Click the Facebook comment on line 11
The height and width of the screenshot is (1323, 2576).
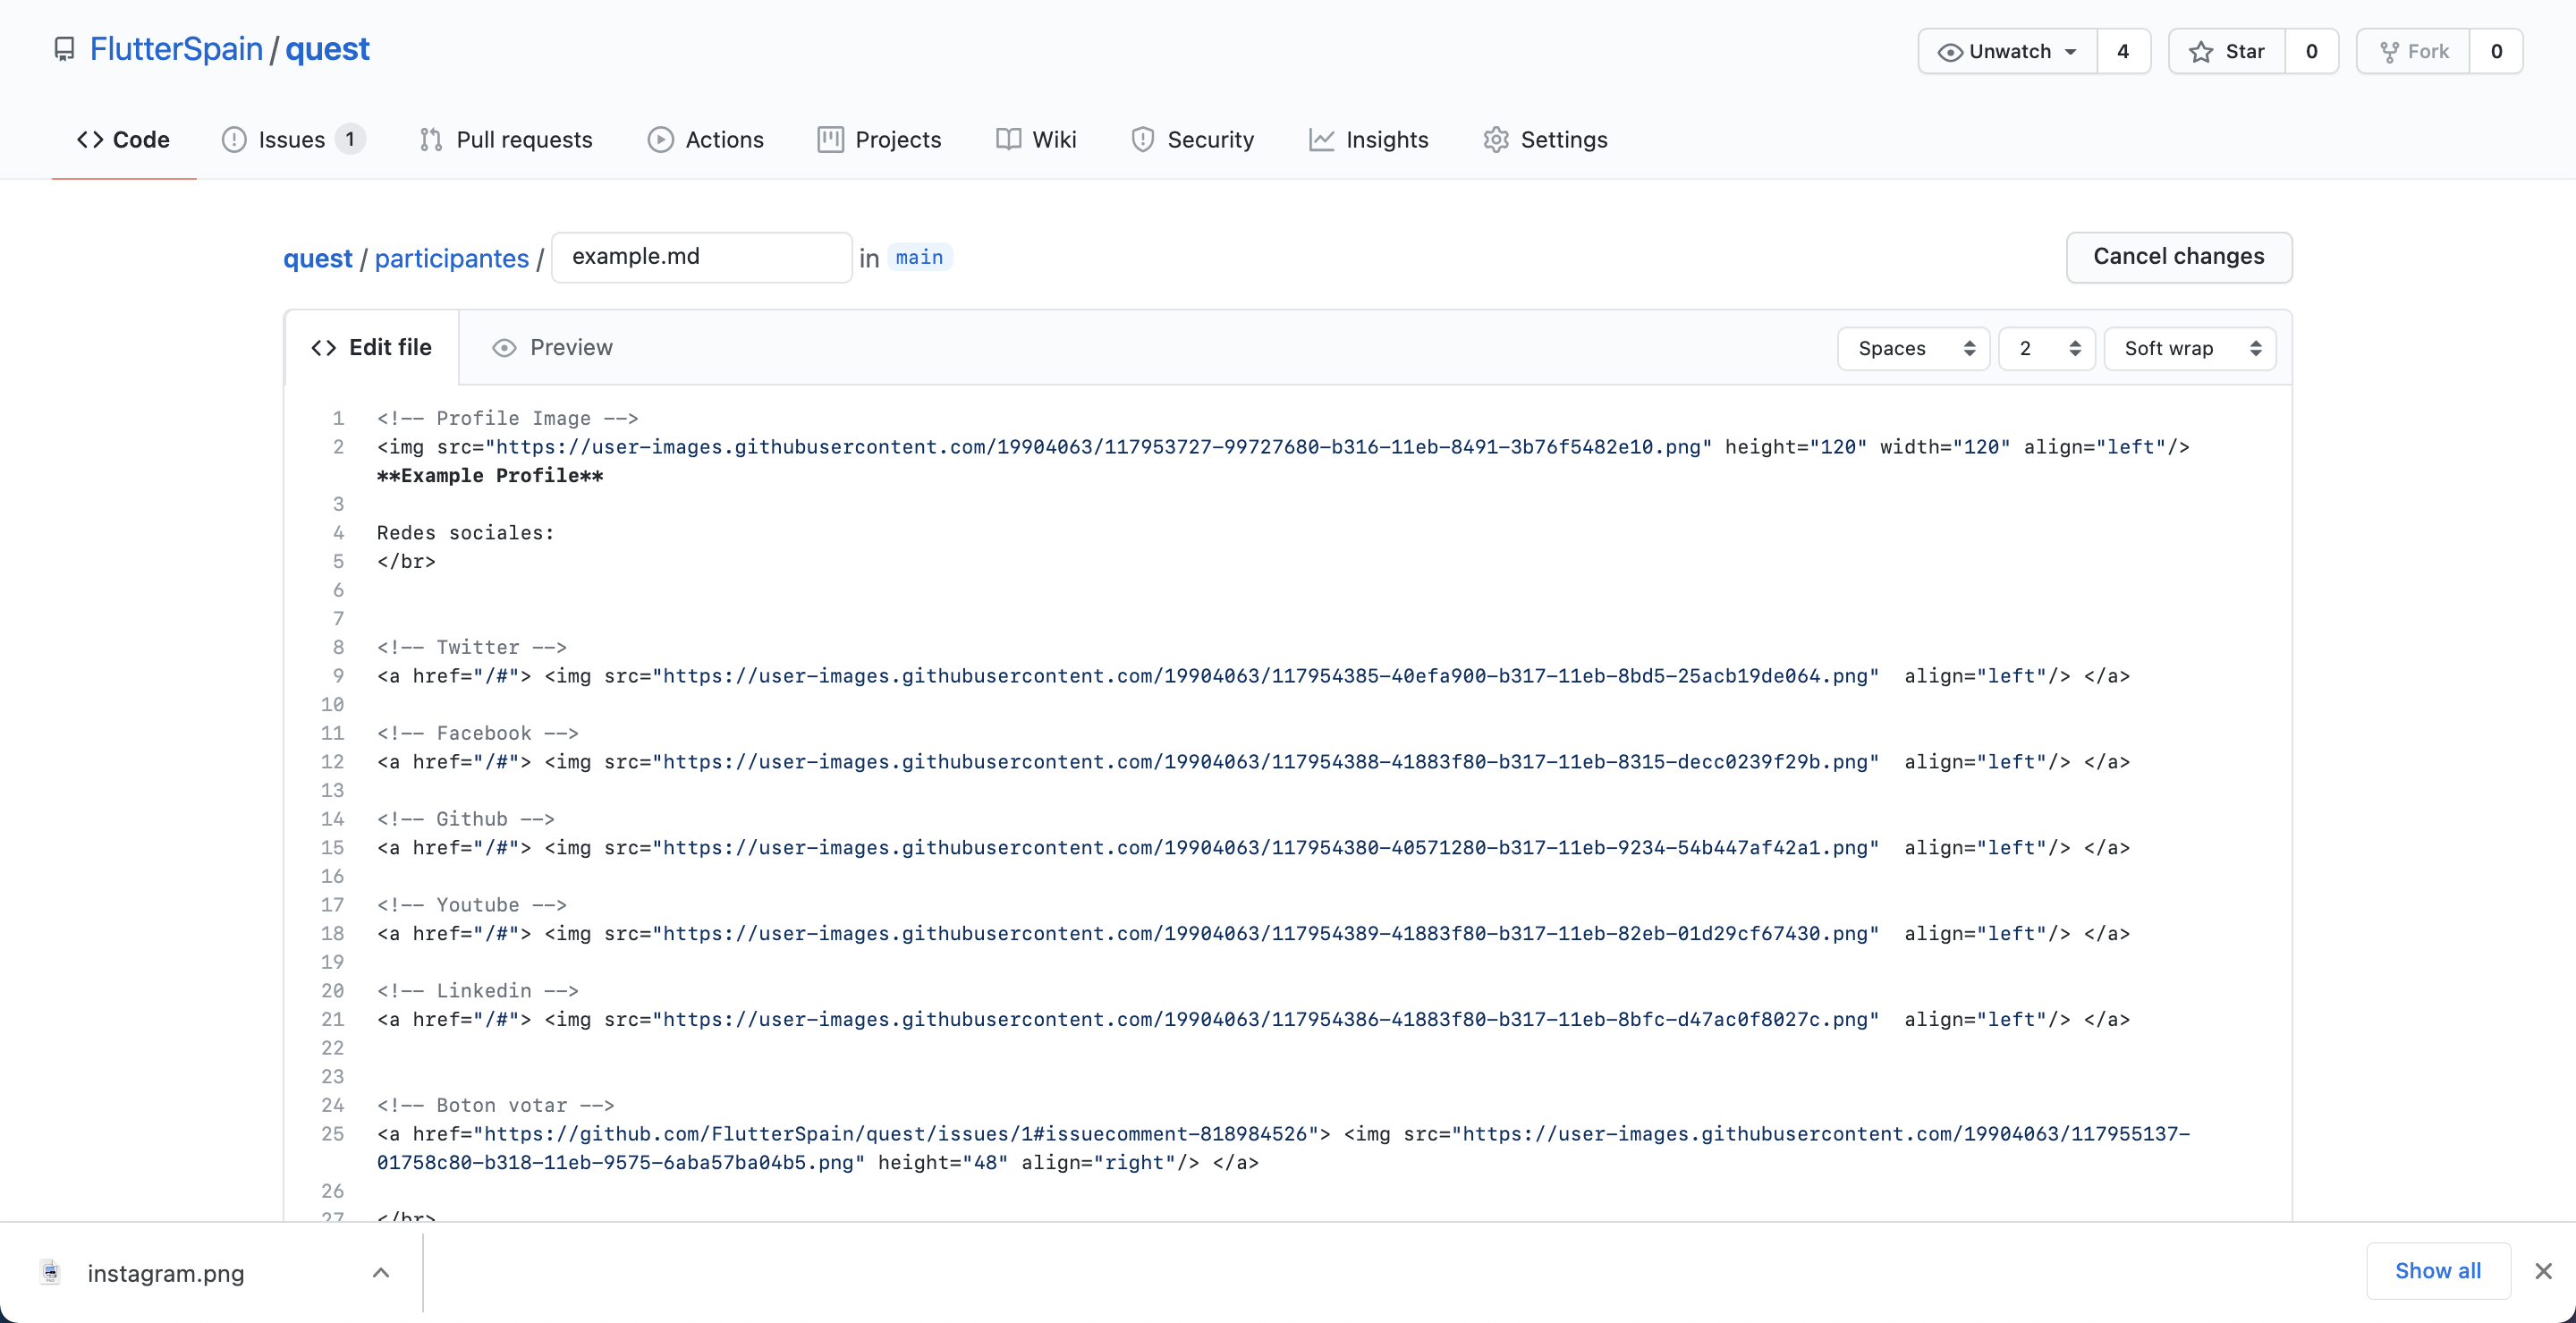[478, 733]
